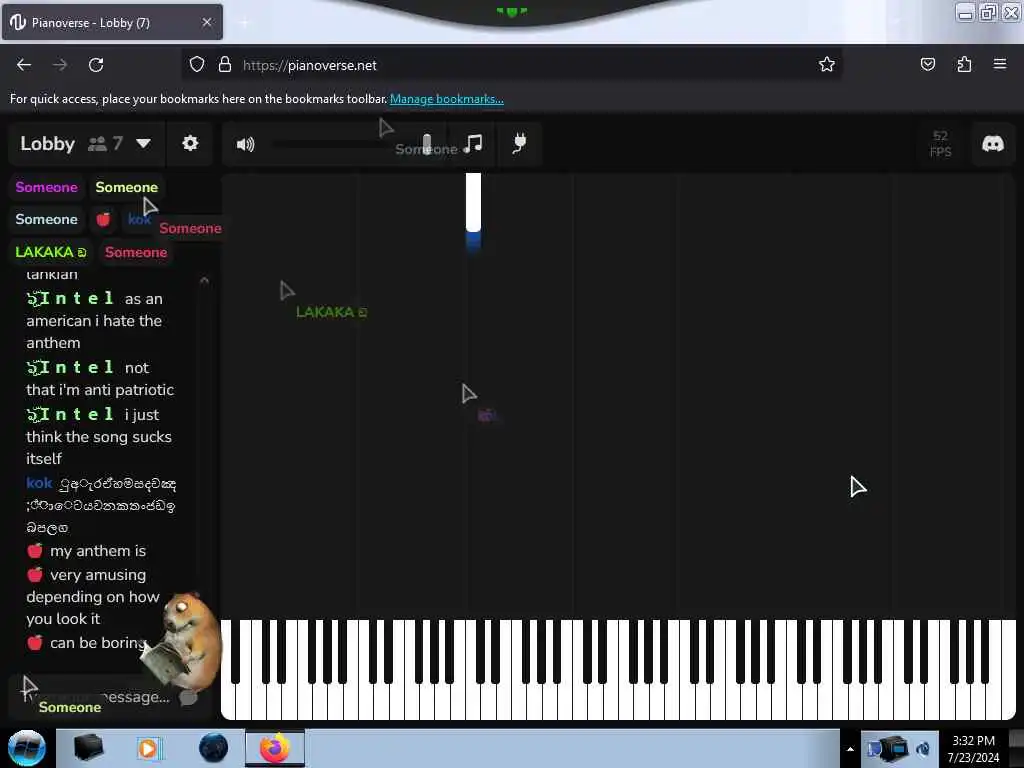This screenshot has height=768, width=1024.
Task: Close the Pianoverse tab
Action: pyautogui.click(x=206, y=22)
